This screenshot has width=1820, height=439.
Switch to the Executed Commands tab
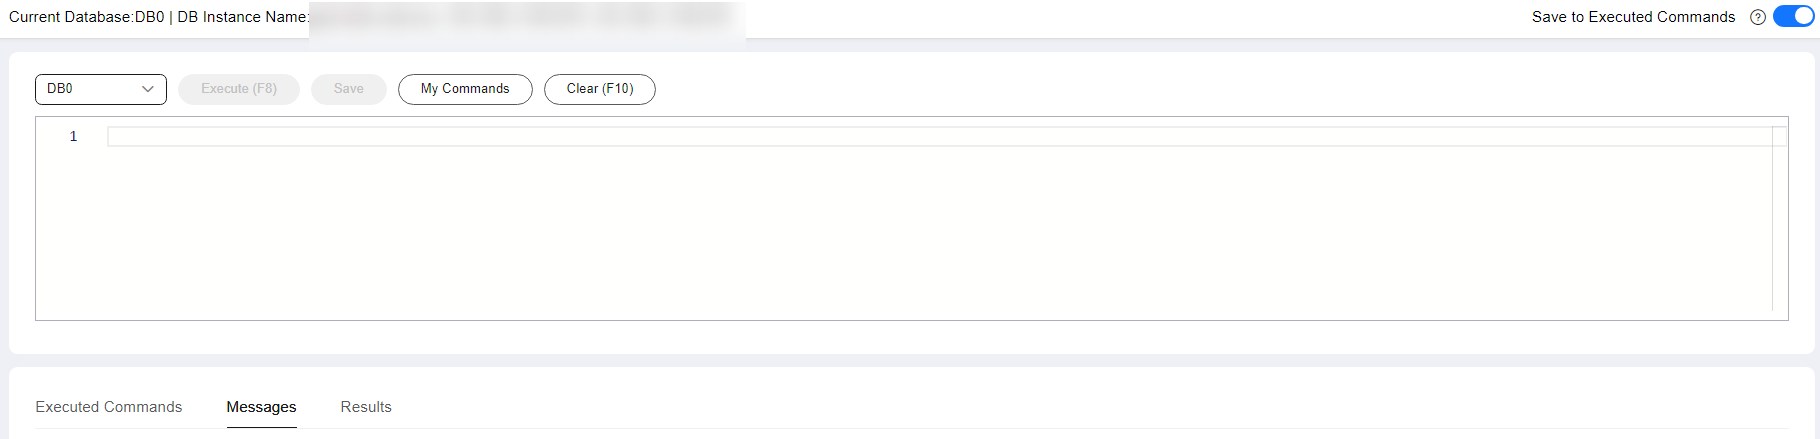click(x=109, y=407)
